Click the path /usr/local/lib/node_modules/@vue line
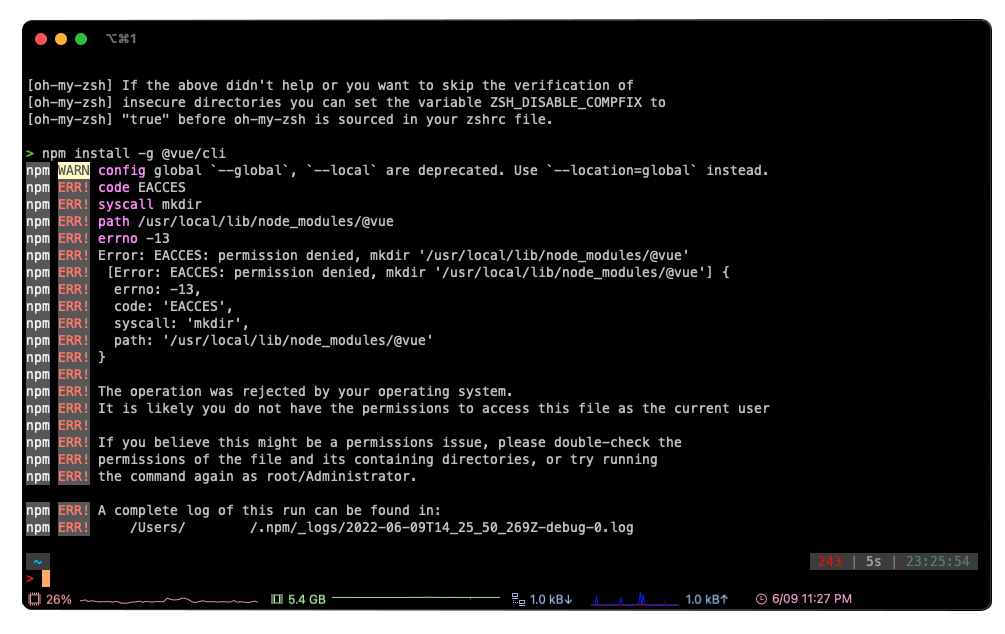Image resolution: width=1005 pixels, height=634 pixels. [x=245, y=221]
